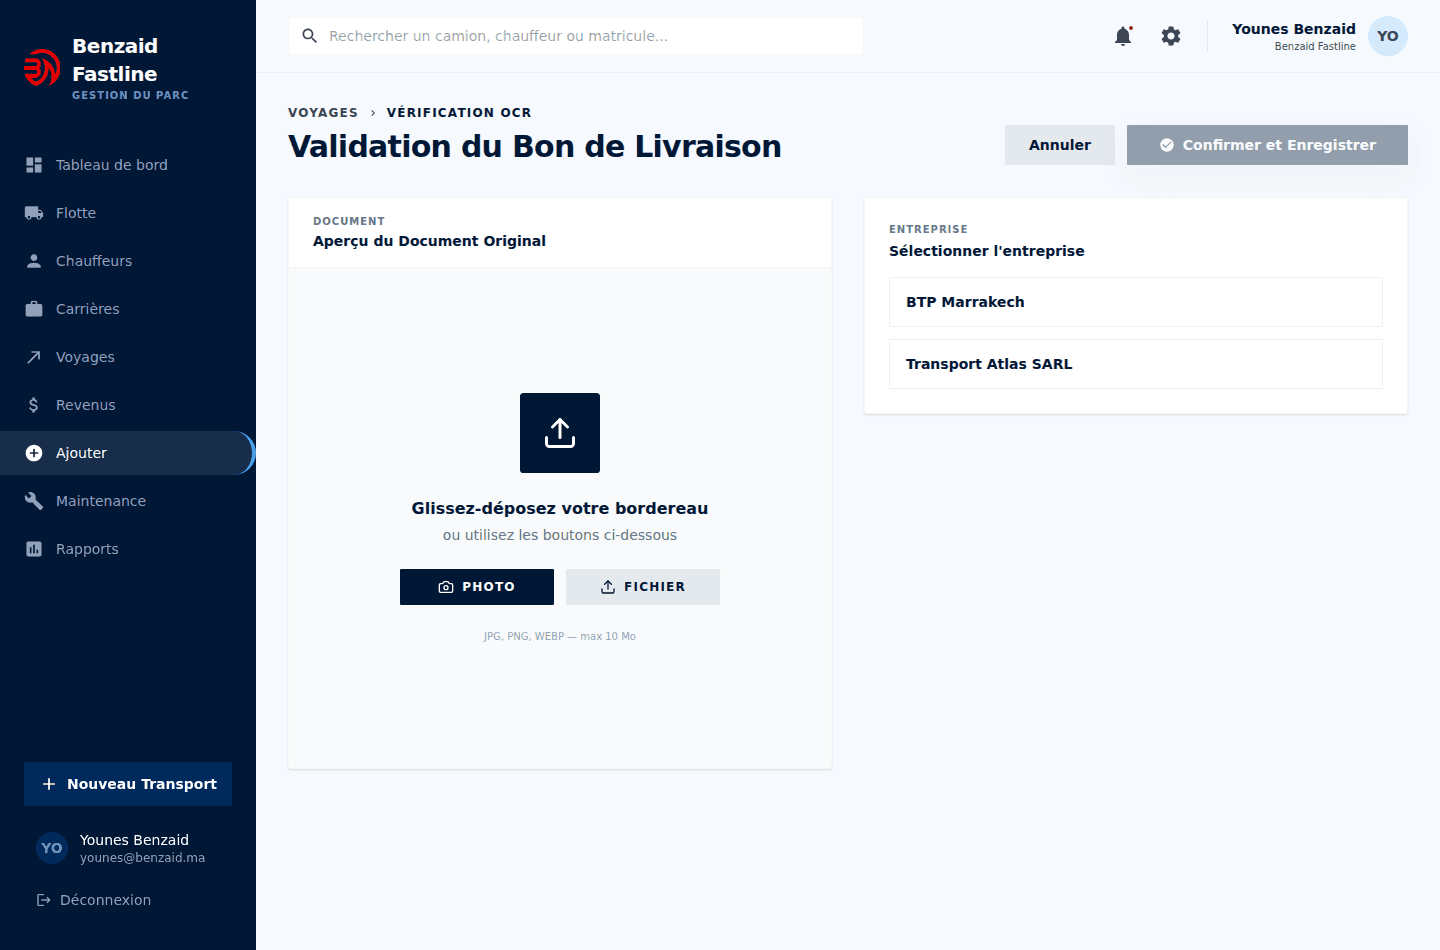Open Revenus section
The width and height of the screenshot is (1440, 950).
(x=128, y=405)
